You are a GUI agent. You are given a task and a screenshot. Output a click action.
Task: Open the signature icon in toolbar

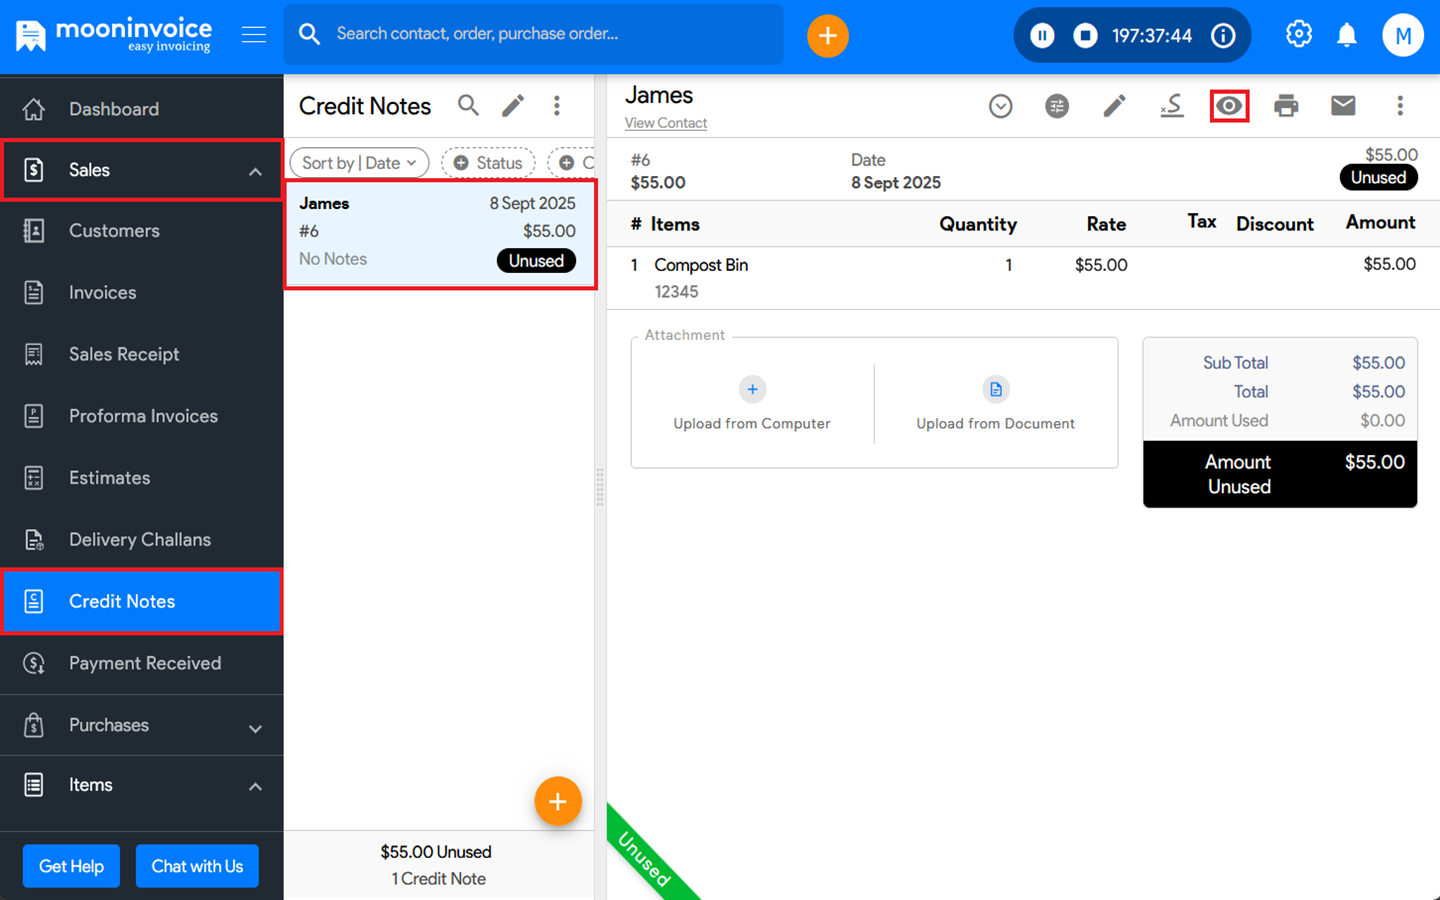pyautogui.click(x=1172, y=106)
